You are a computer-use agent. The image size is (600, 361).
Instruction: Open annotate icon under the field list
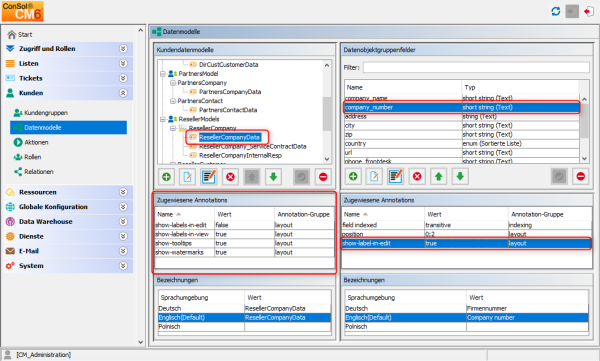[x=396, y=176]
